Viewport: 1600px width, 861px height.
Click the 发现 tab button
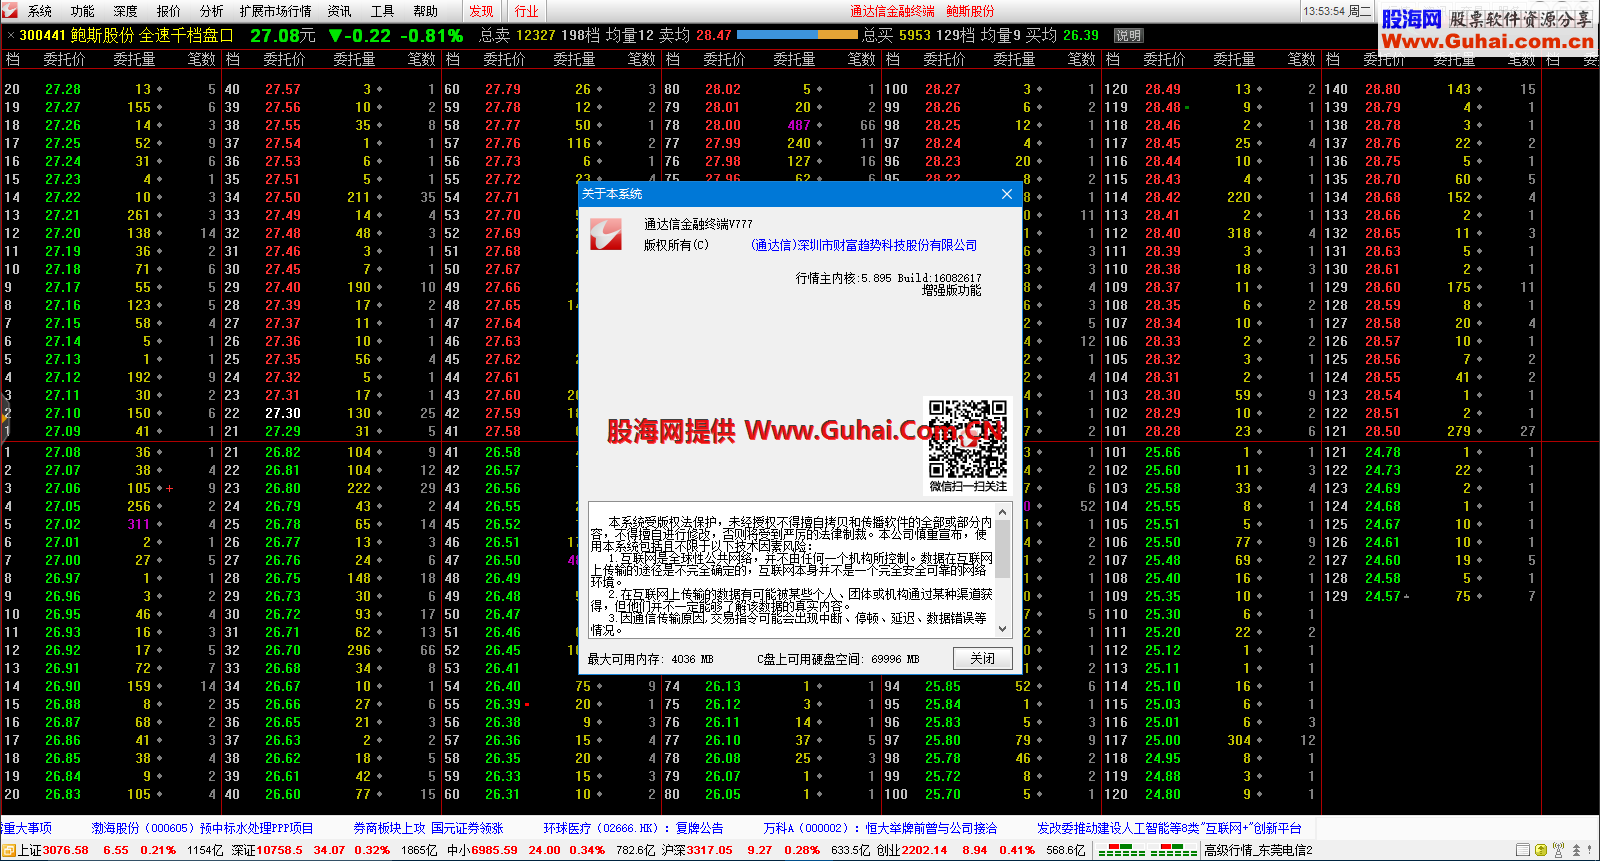pyautogui.click(x=482, y=11)
